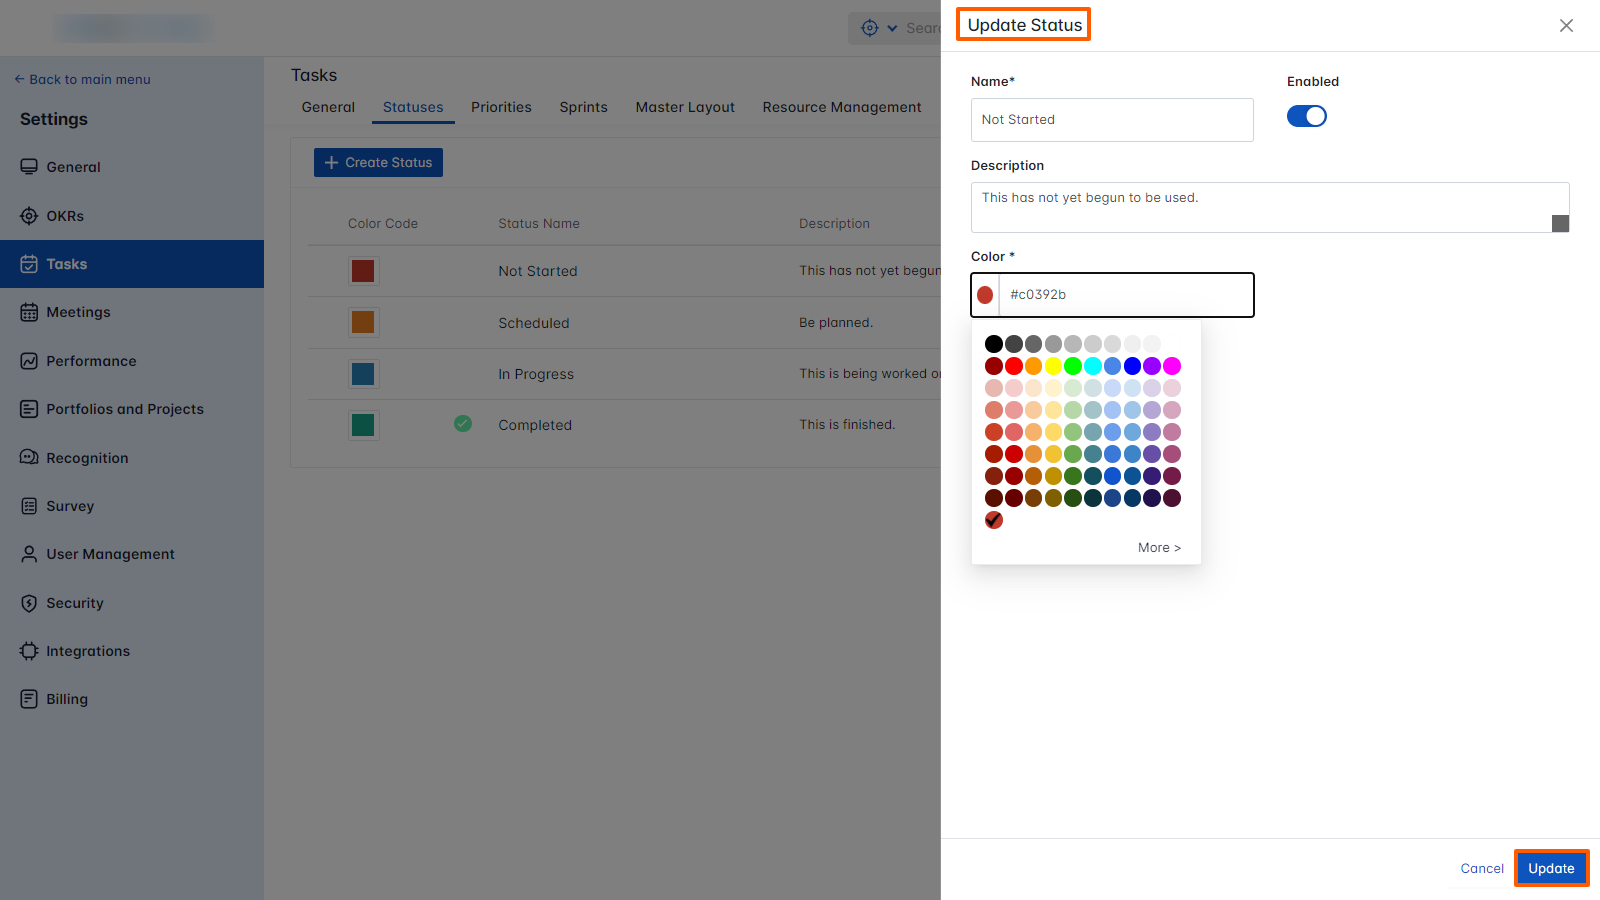1600x900 pixels.
Task: Toggle the currently selected red color checkmark
Action: (993, 519)
